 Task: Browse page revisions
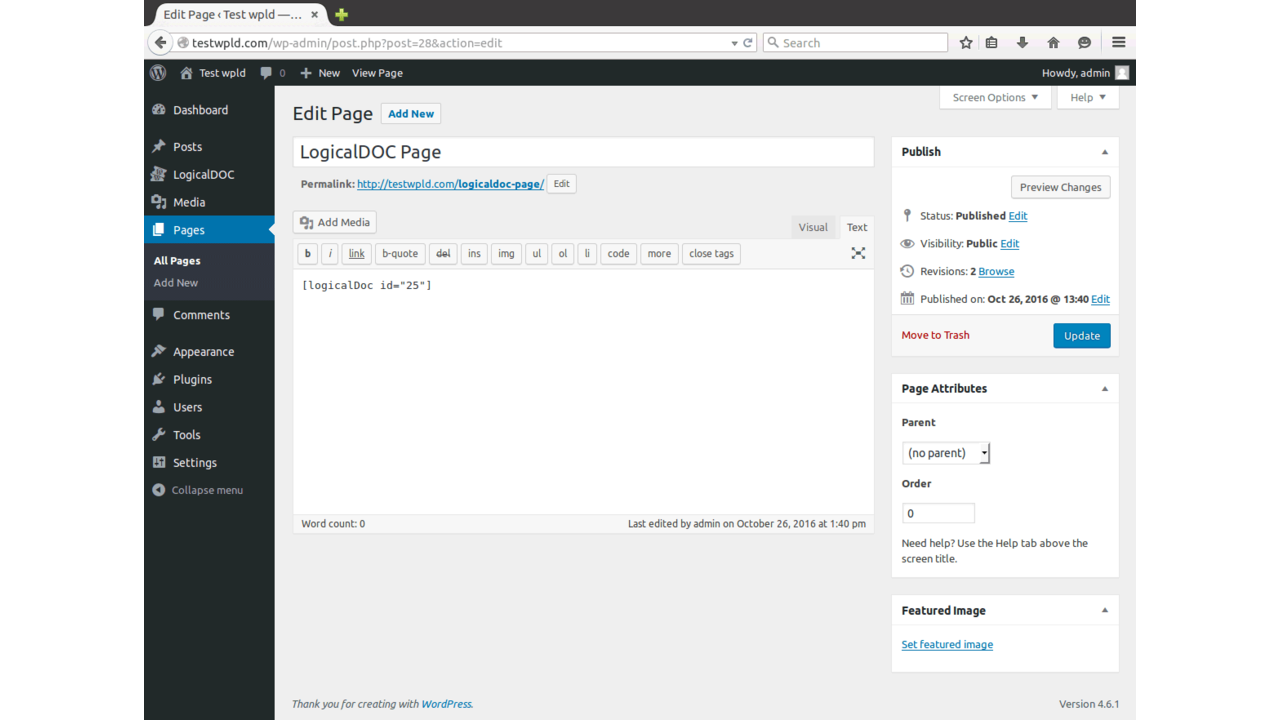click(x=996, y=272)
